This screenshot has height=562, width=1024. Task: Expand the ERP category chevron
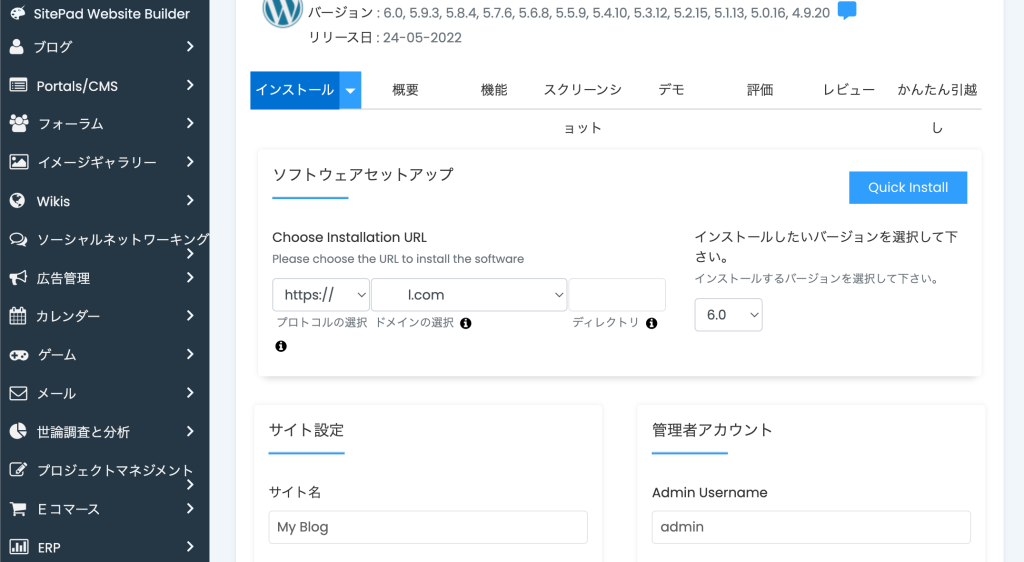tap(190, 546)
